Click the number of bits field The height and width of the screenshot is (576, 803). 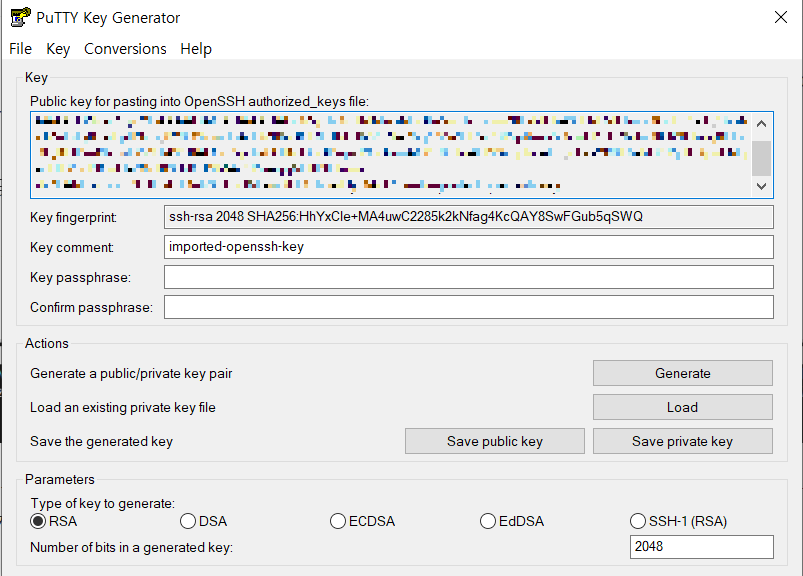[x=702, y=547]
